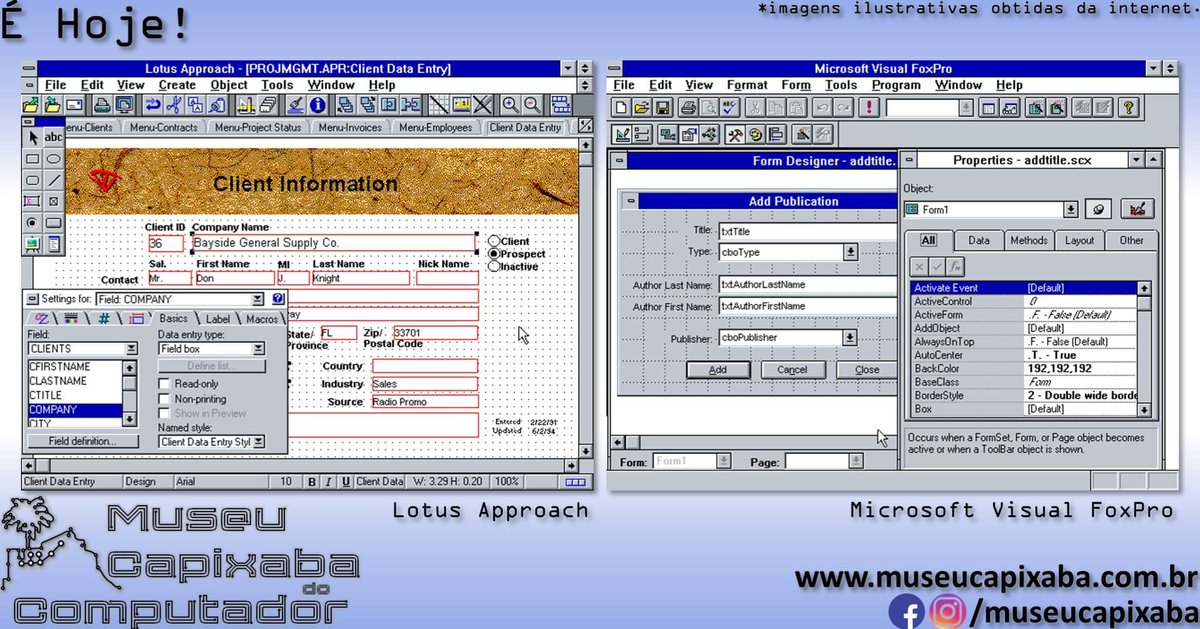Click the hammer and wrench toolbar icon in FoxPro
1200x629 pixels.
click(734, 134)
